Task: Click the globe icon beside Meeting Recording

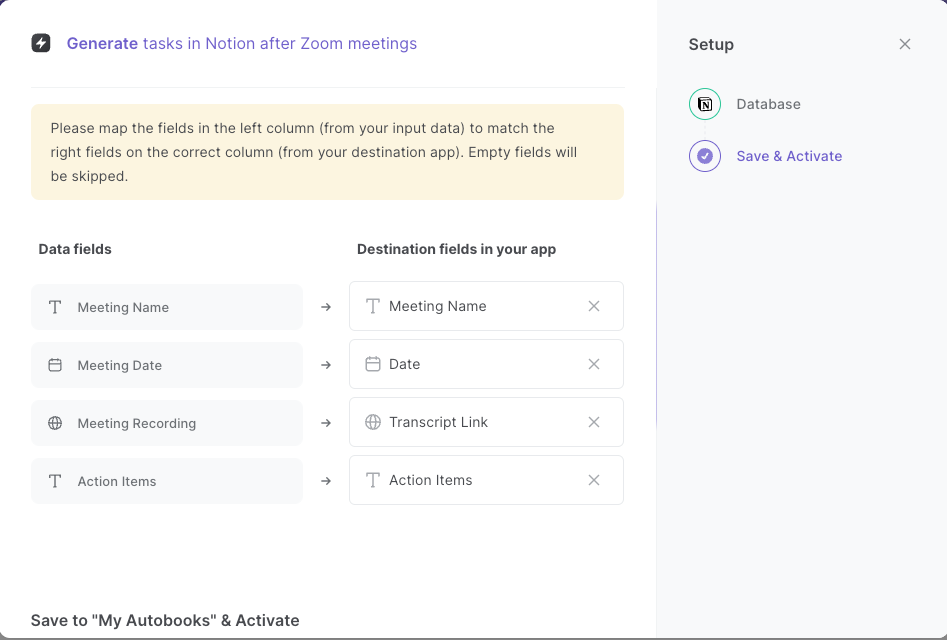Action: point(55,423)
